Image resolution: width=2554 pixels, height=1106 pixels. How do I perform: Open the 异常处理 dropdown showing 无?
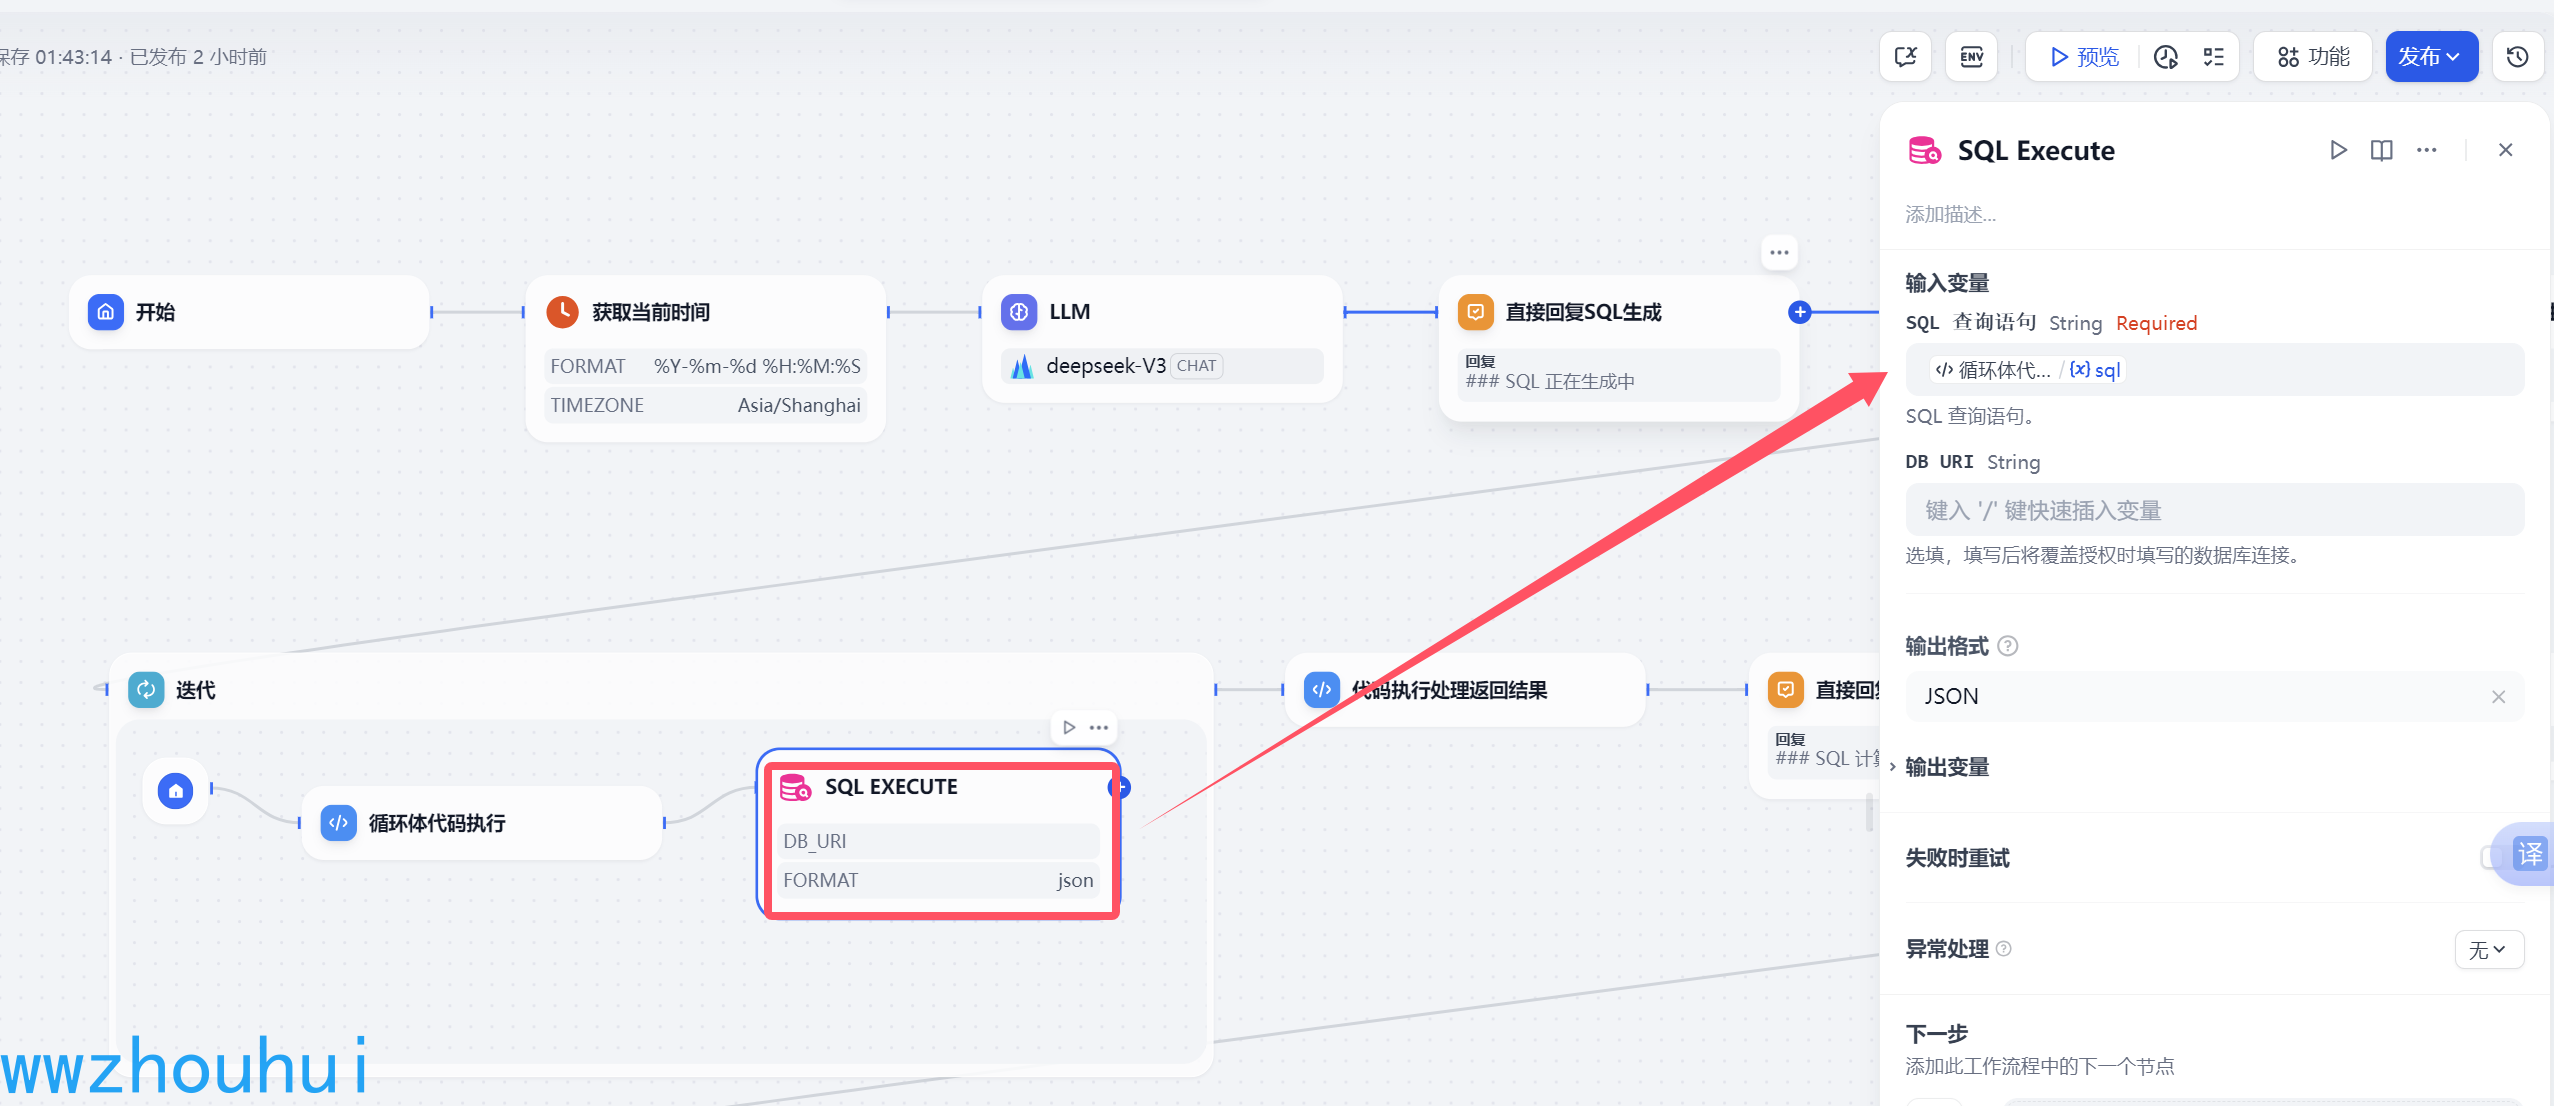[x=2488, y=949]
